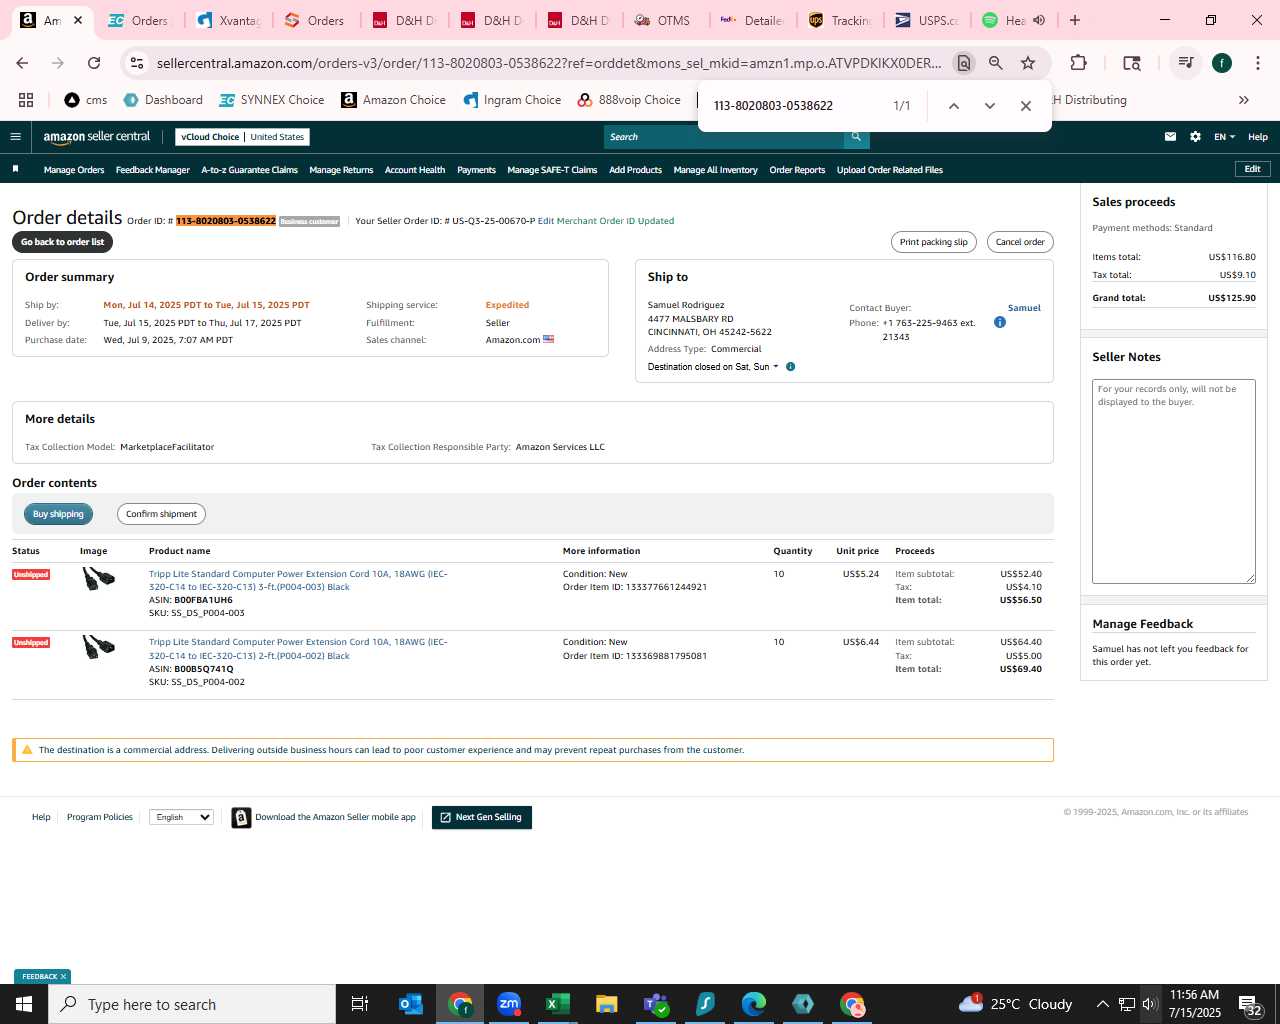This screenshot has width=1280, height=1024.
Task: Open the media control icon in toolbar
Action: click(1185, 63)
